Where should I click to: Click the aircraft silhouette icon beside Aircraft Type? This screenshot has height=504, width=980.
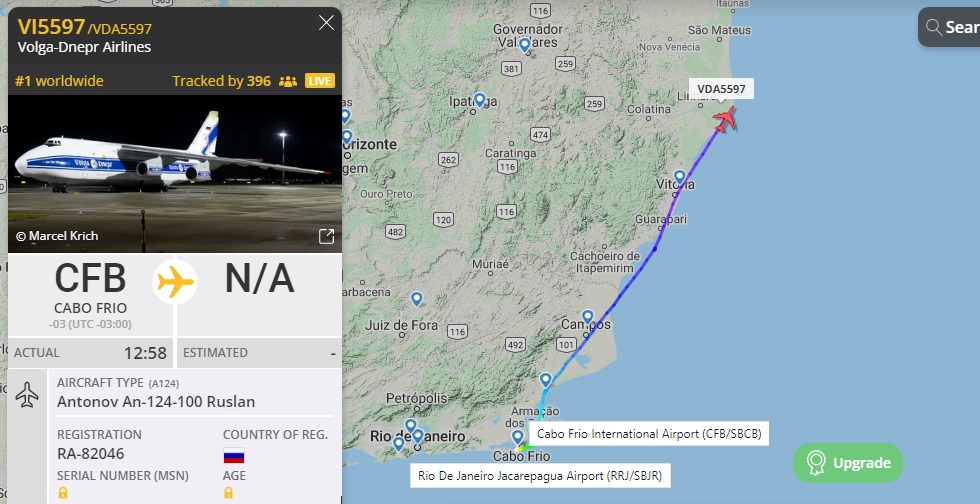(27, 395)
